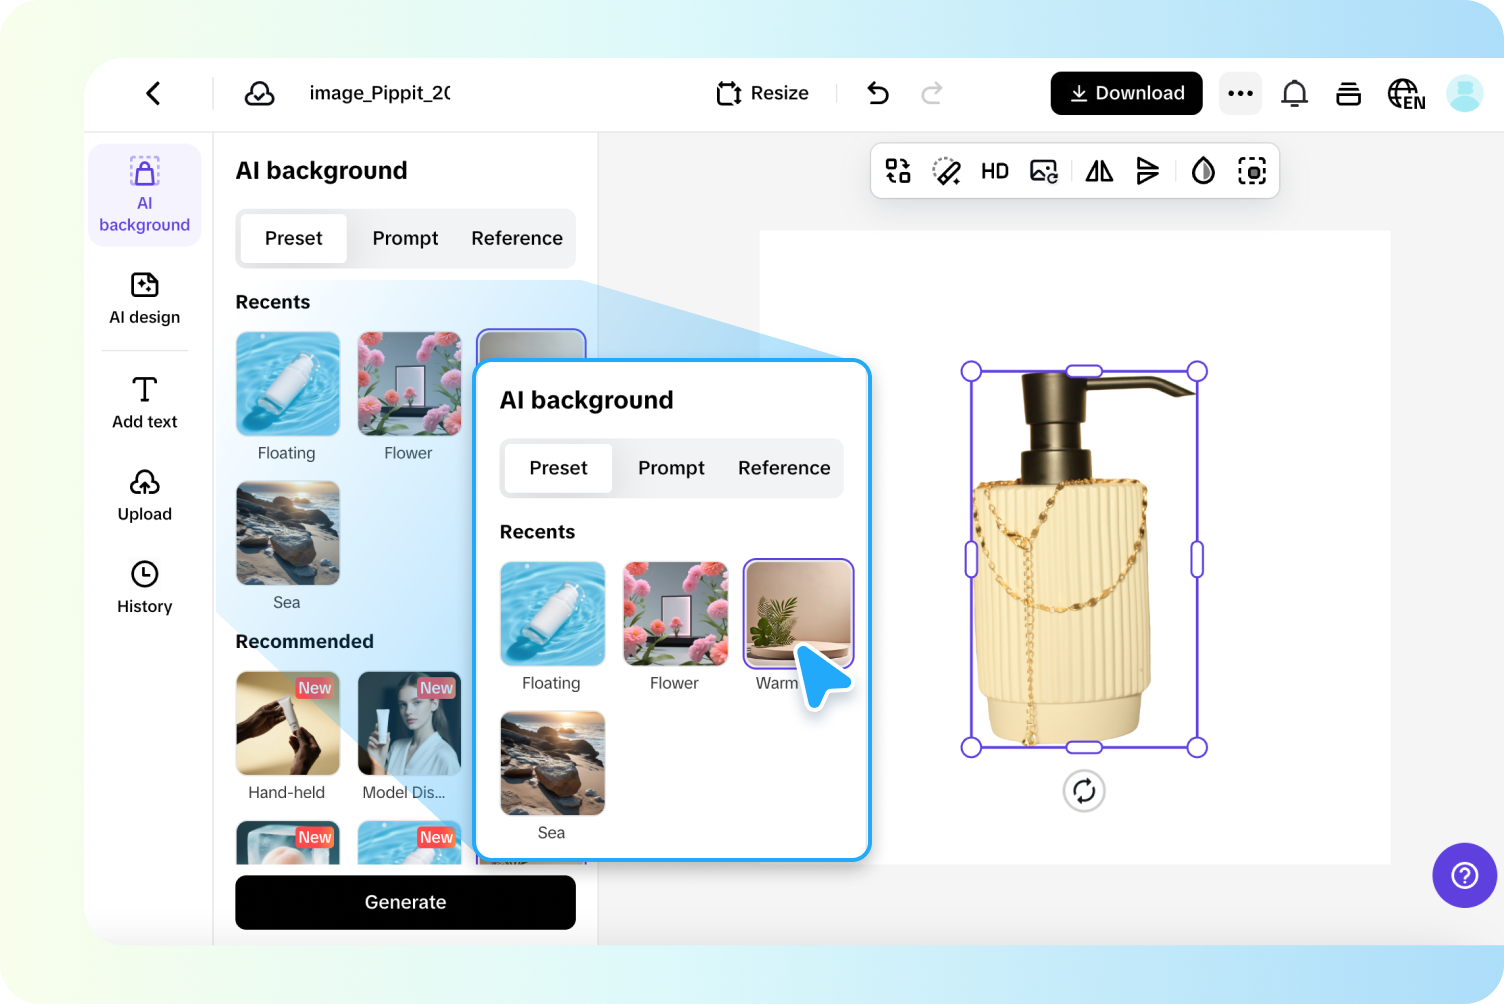The width and height of the screenshot is (1504, 1004).
Task: Open the color adjust droplet icon
Action: pyautogui.click(x=1203, y=170)
